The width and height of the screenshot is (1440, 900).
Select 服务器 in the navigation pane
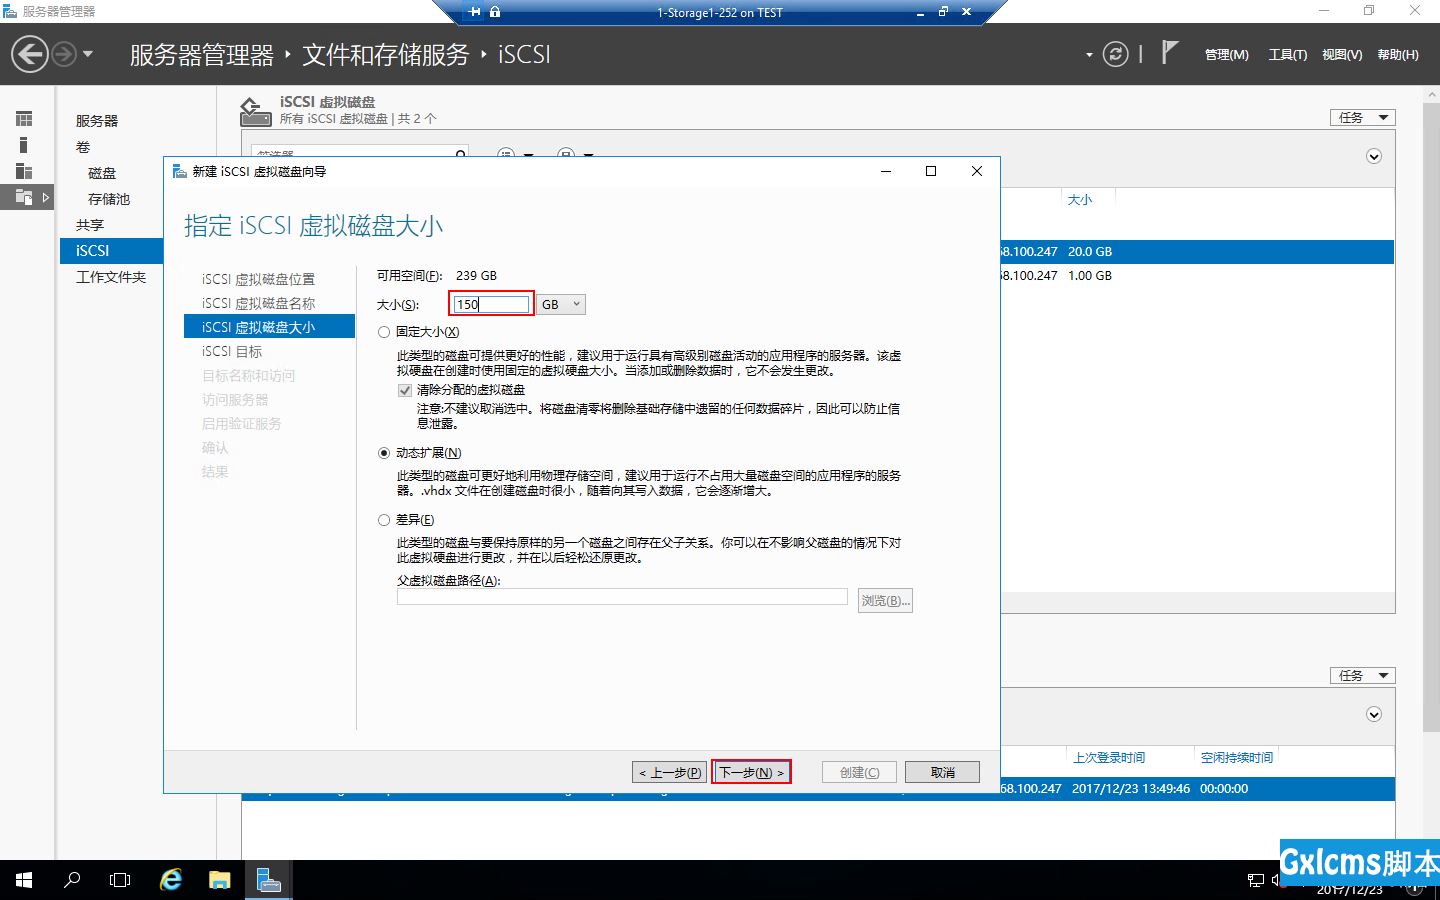tap(97, 121)
